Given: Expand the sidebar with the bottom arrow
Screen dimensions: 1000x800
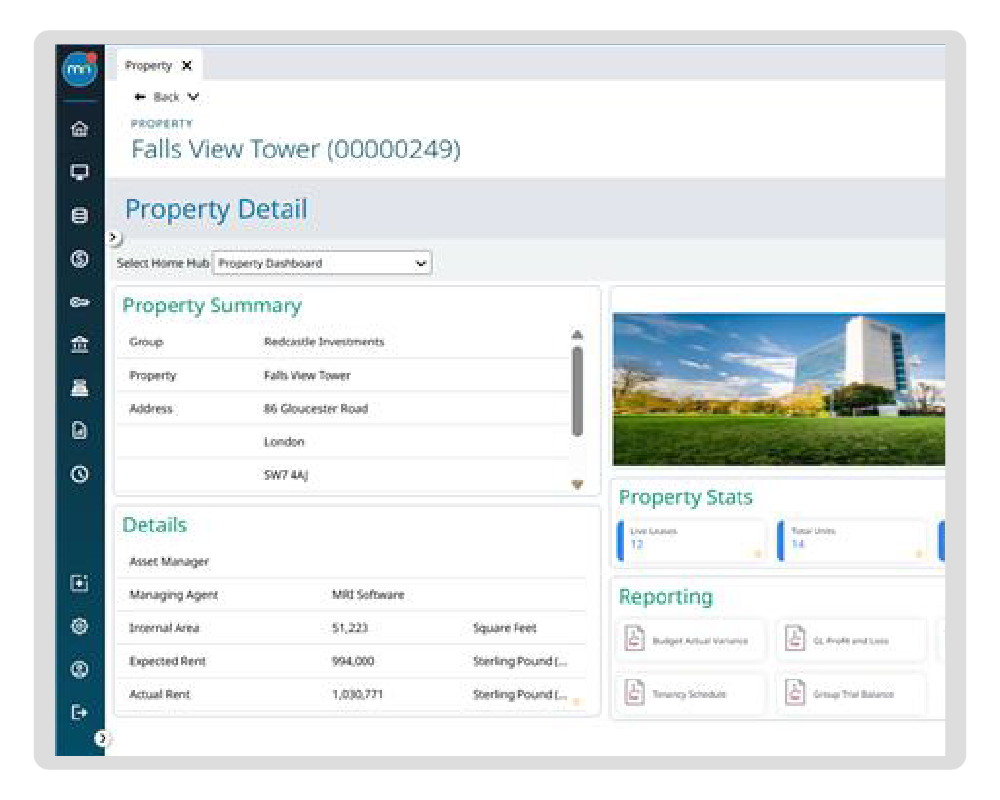Looking at the screenshot, I should coord(101,738).
